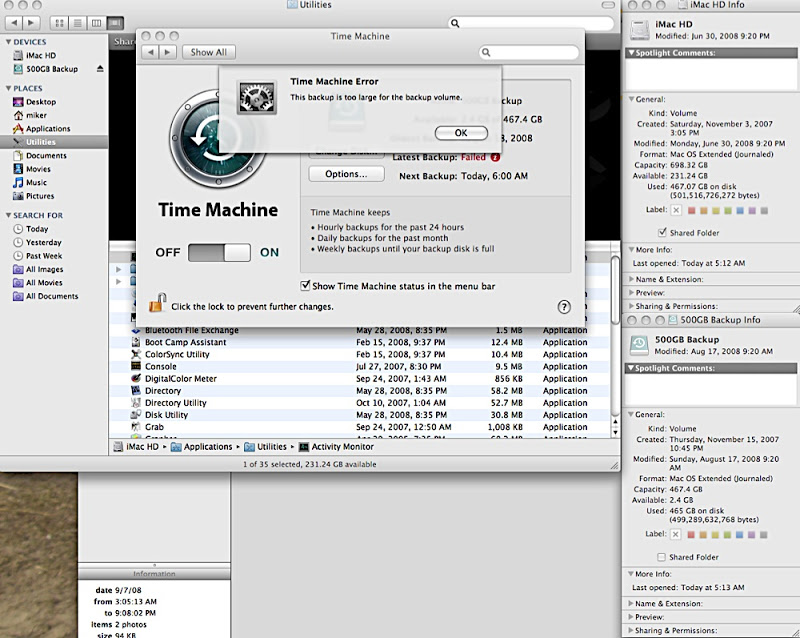Dismiss the Time Machine Error with OK
800x638 pixels.
[x=461, y=133]
